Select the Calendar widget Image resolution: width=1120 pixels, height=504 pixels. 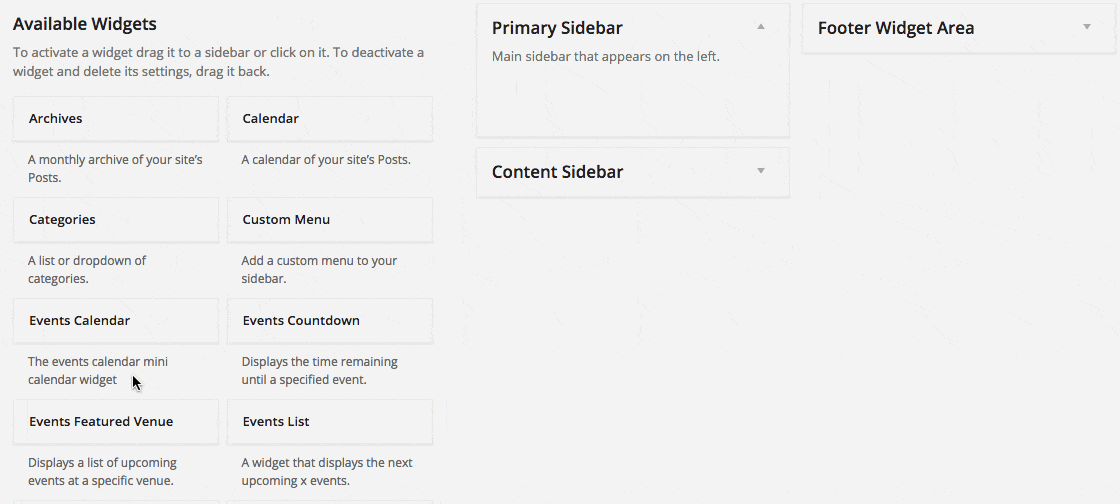tap(329, 119)
